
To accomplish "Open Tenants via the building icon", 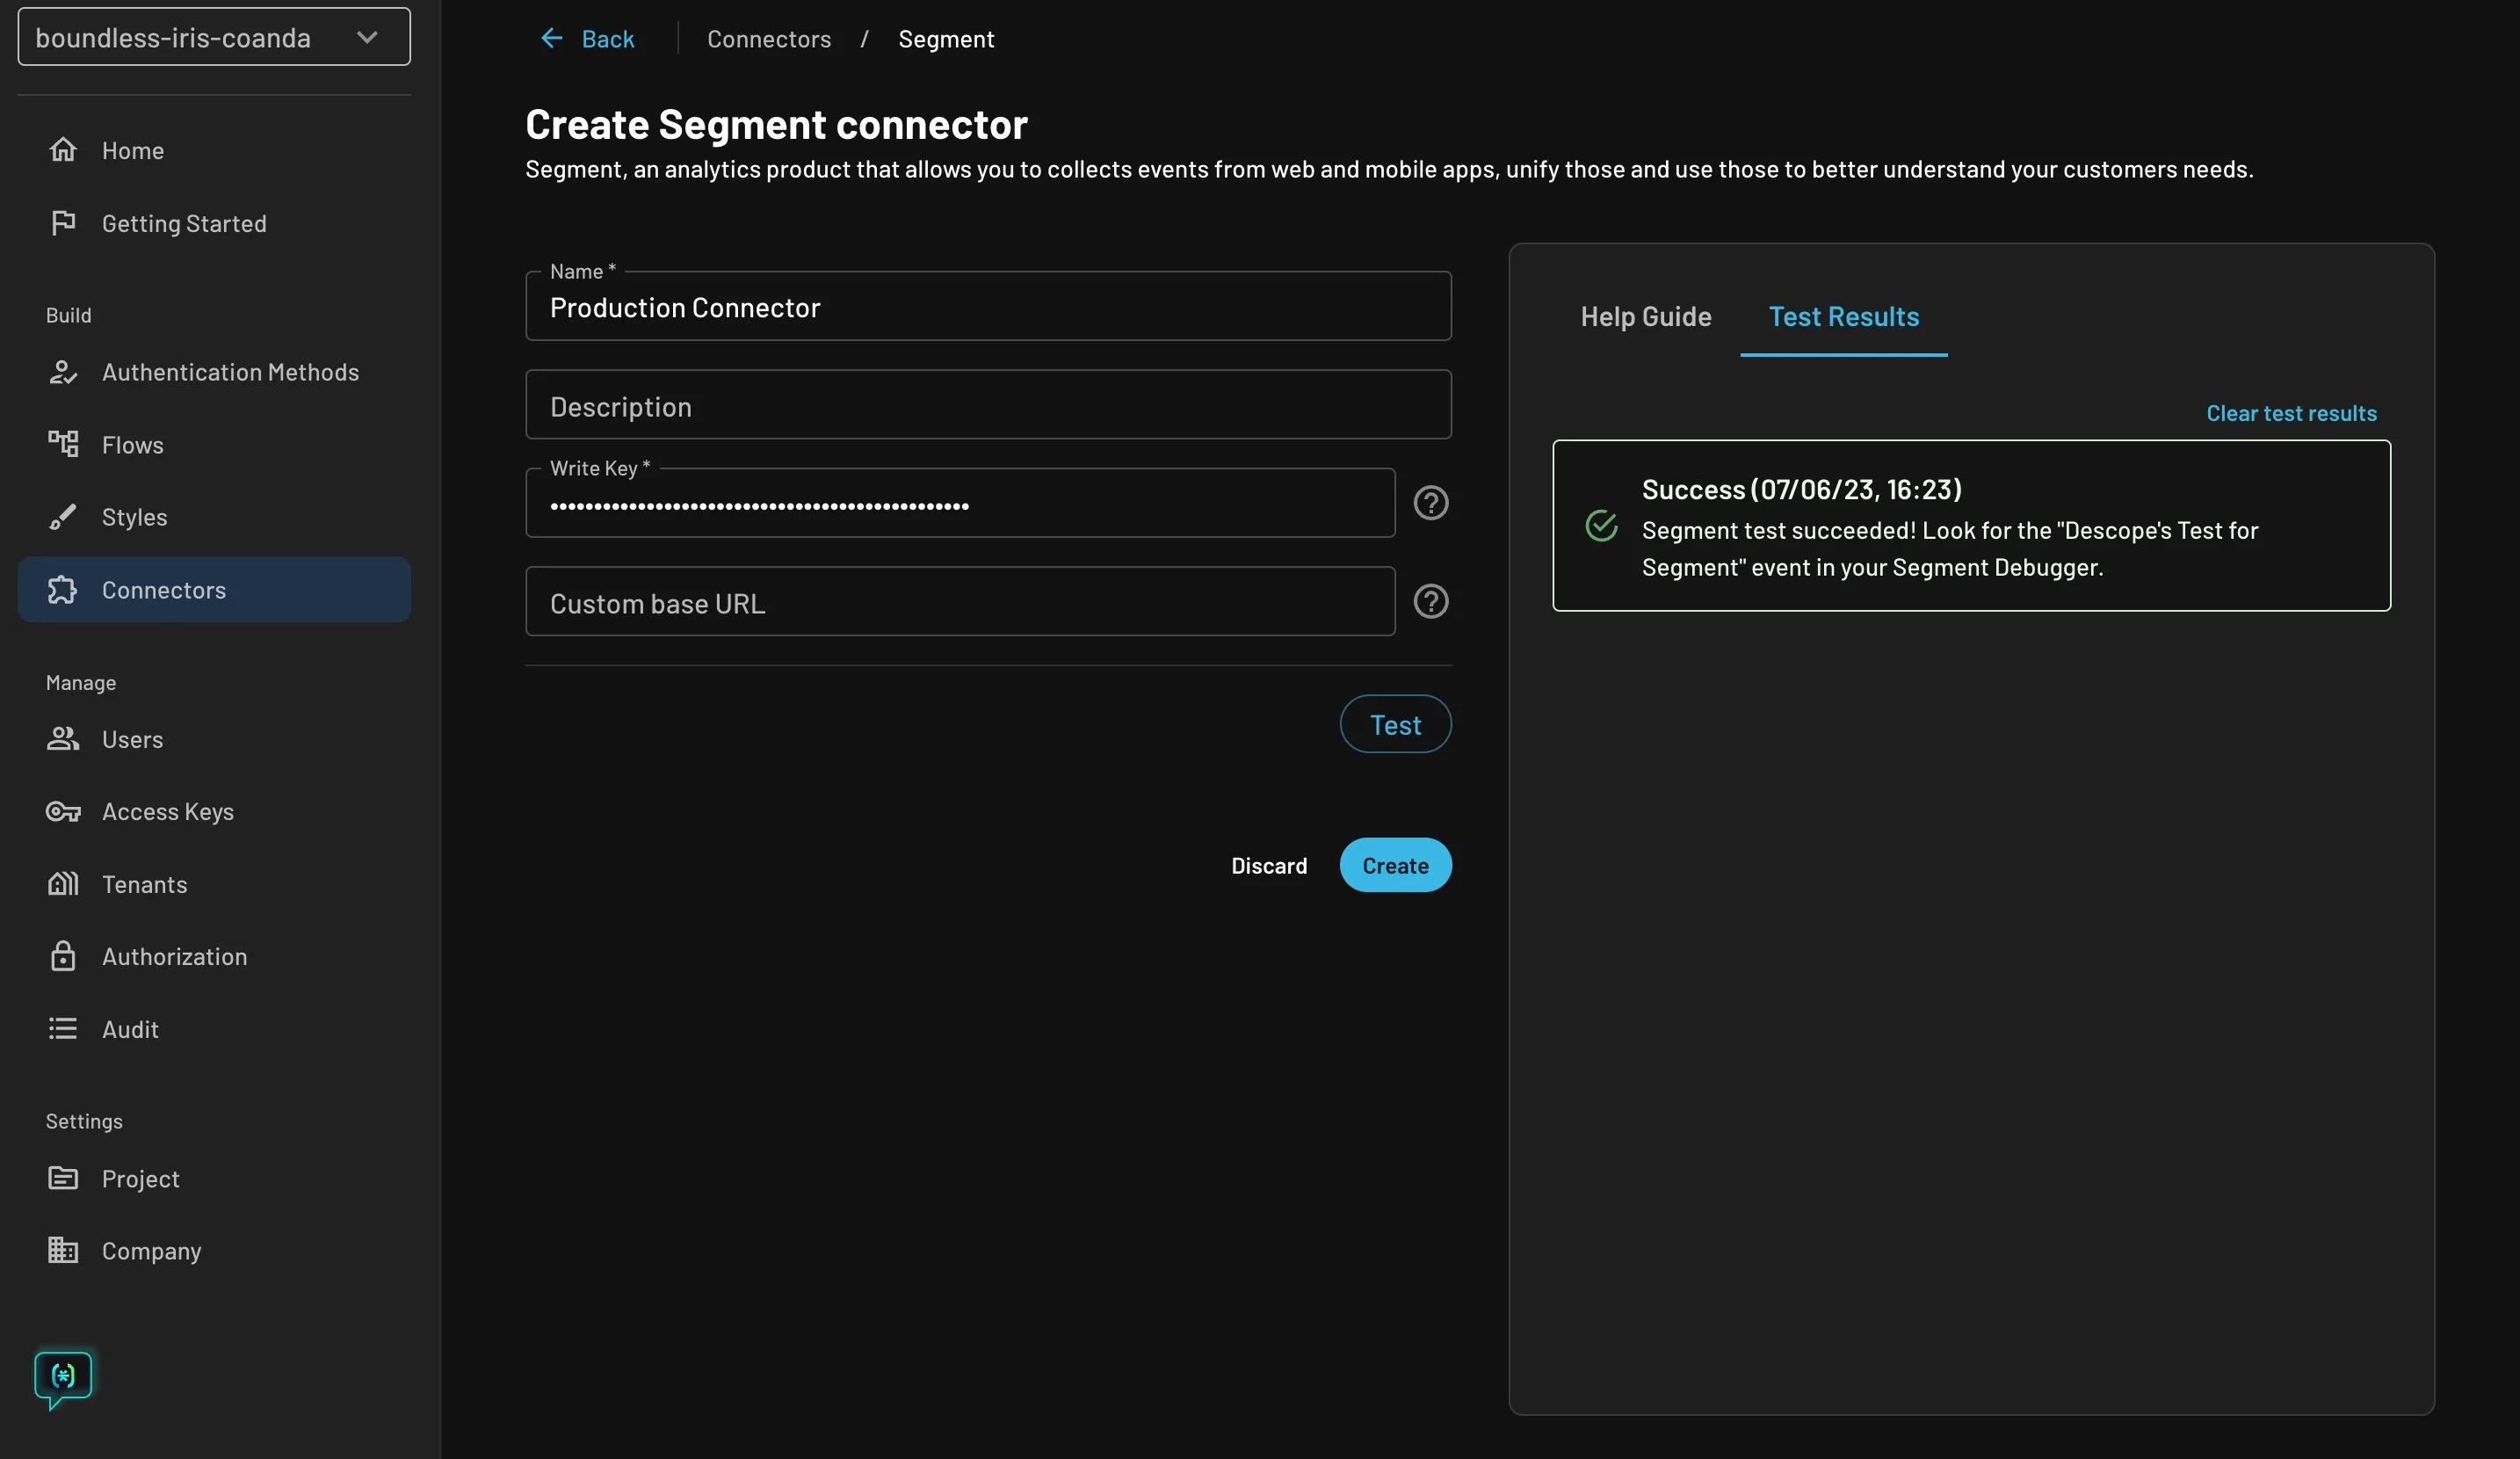I will [63, 883].
